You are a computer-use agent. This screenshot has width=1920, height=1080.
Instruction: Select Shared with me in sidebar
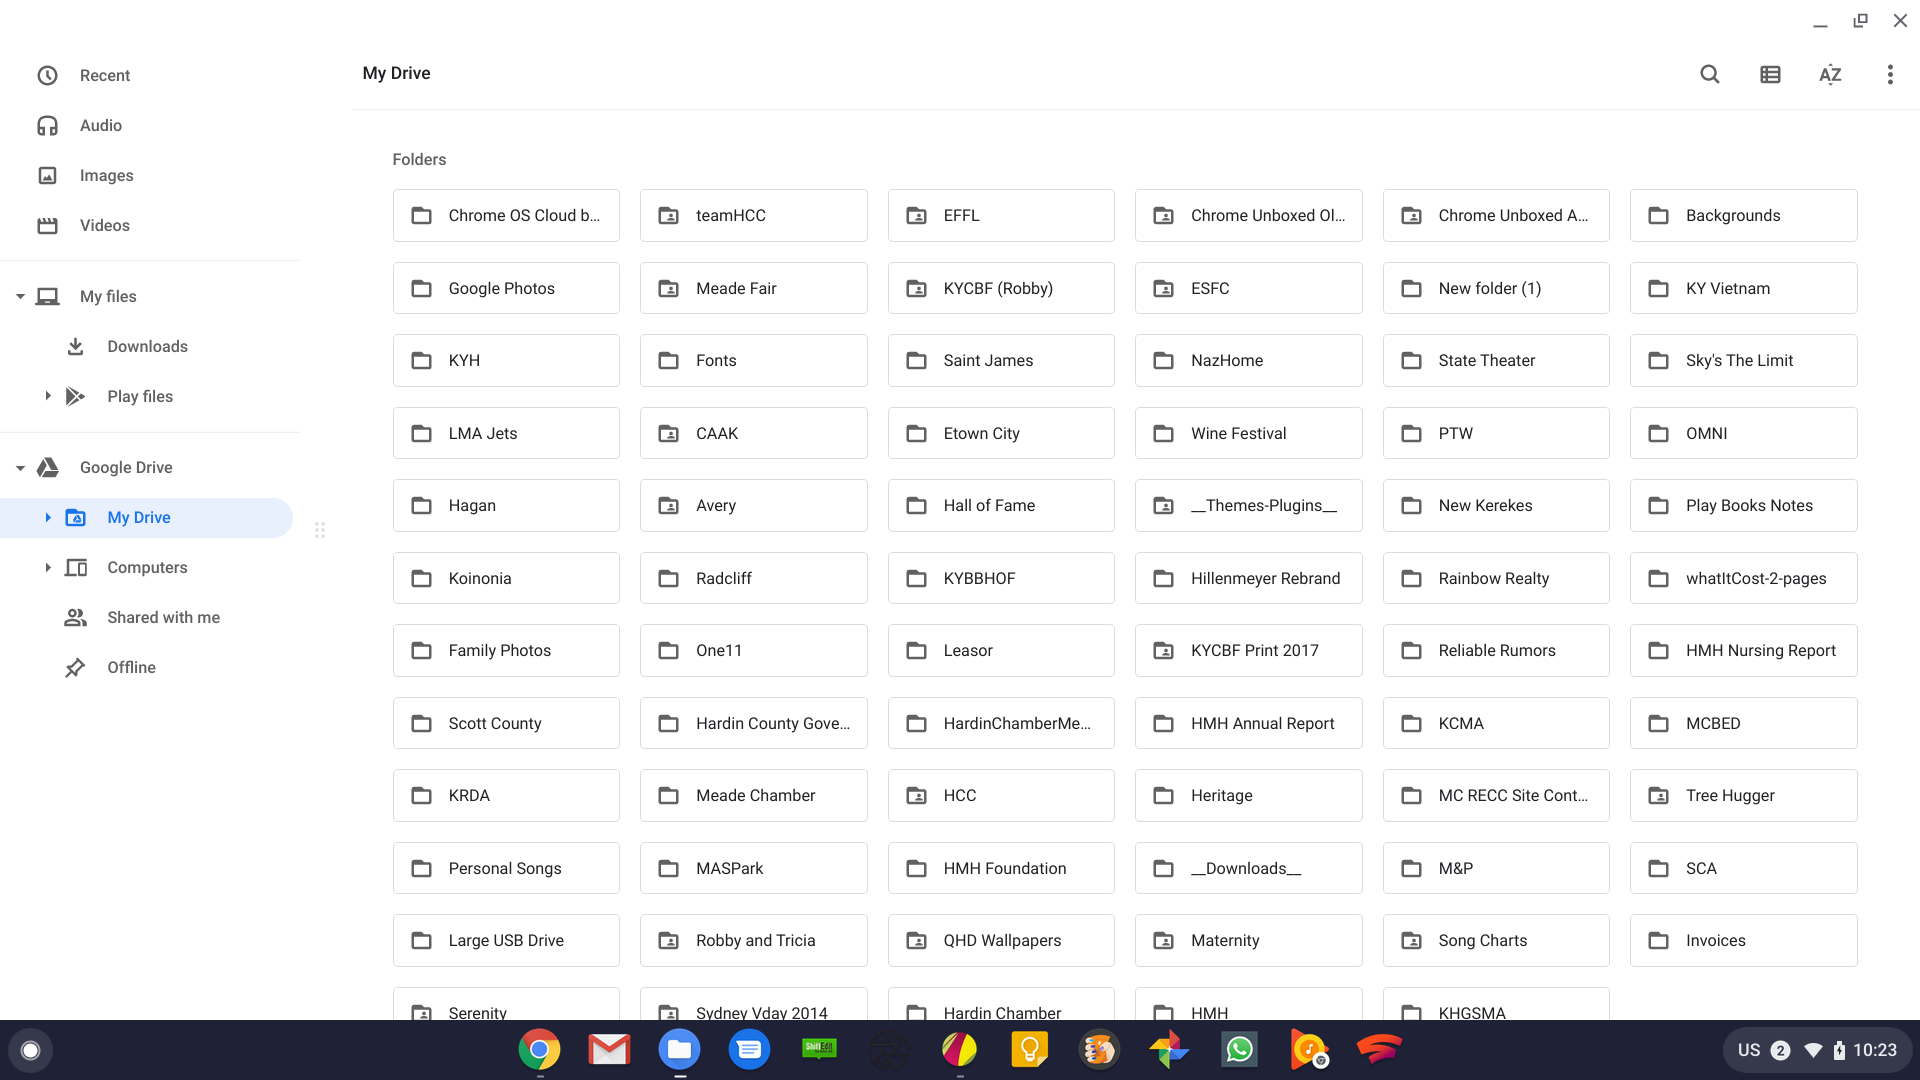pyautogui.click(x=163, y=617)
